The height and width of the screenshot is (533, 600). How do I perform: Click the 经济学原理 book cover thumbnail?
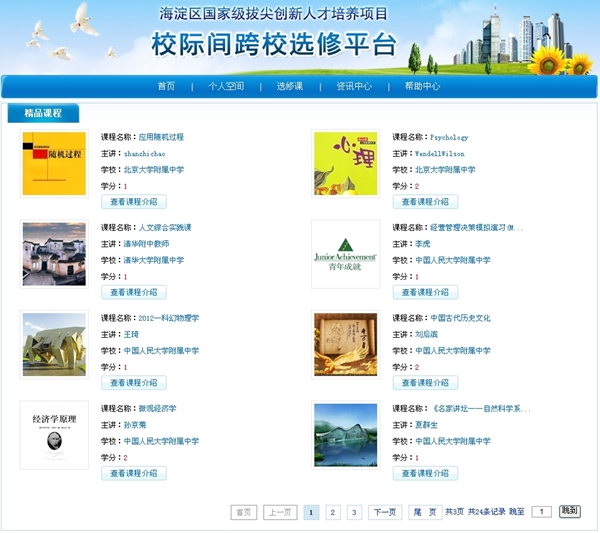pos(54,435)
